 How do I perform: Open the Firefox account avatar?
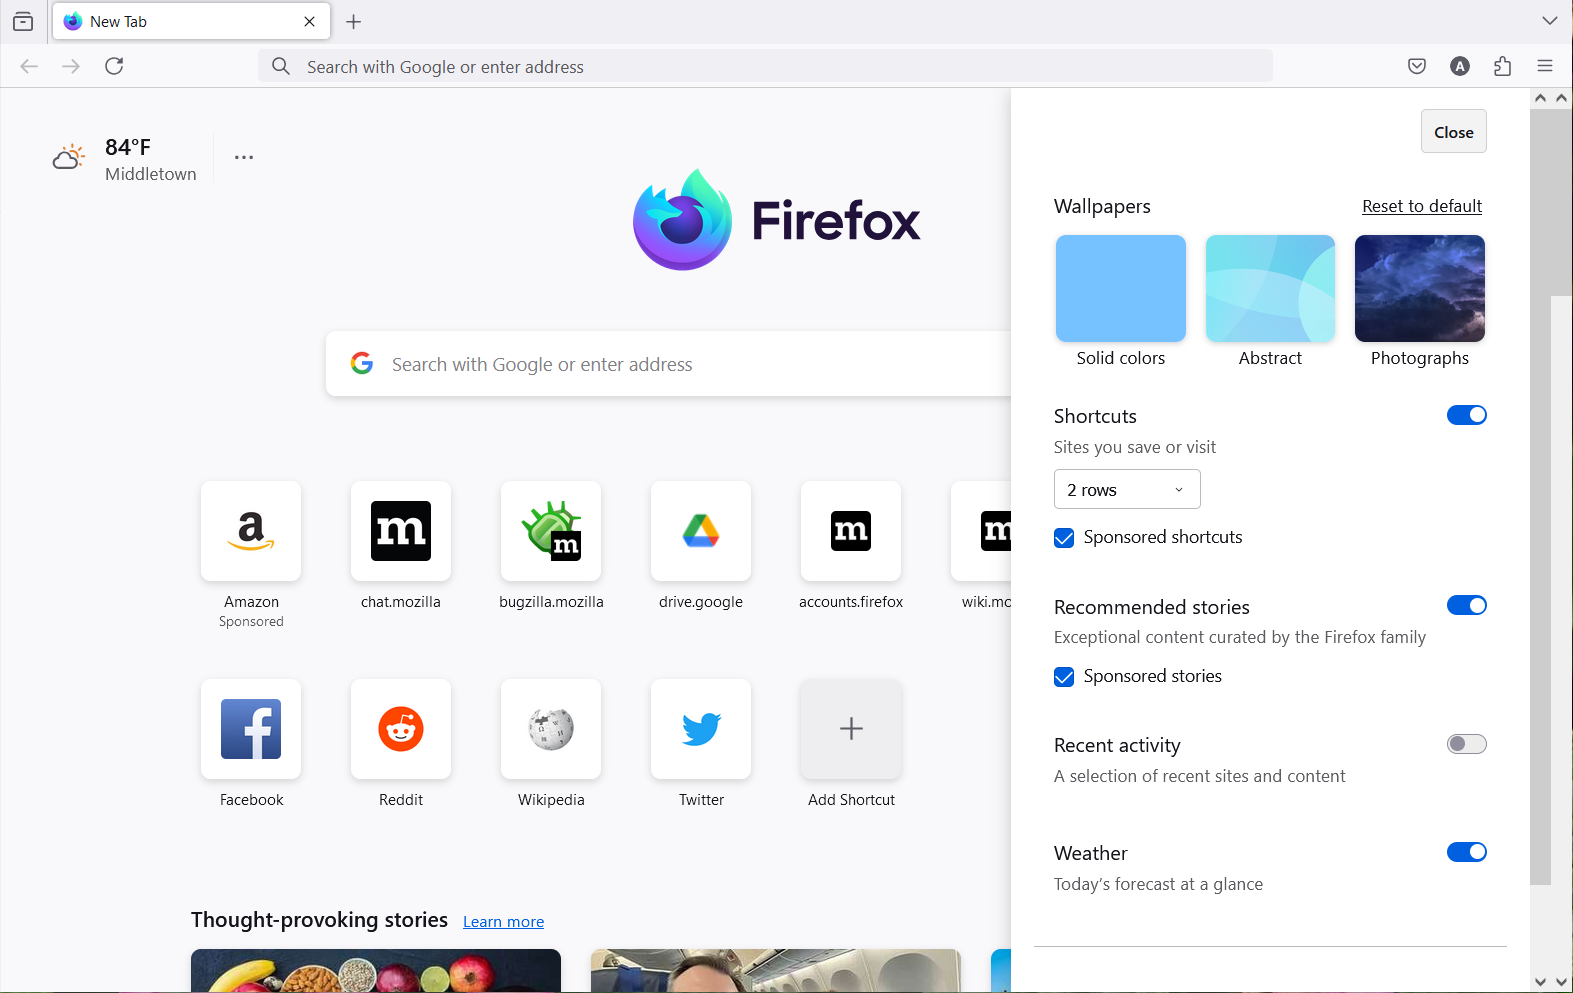1460,66
